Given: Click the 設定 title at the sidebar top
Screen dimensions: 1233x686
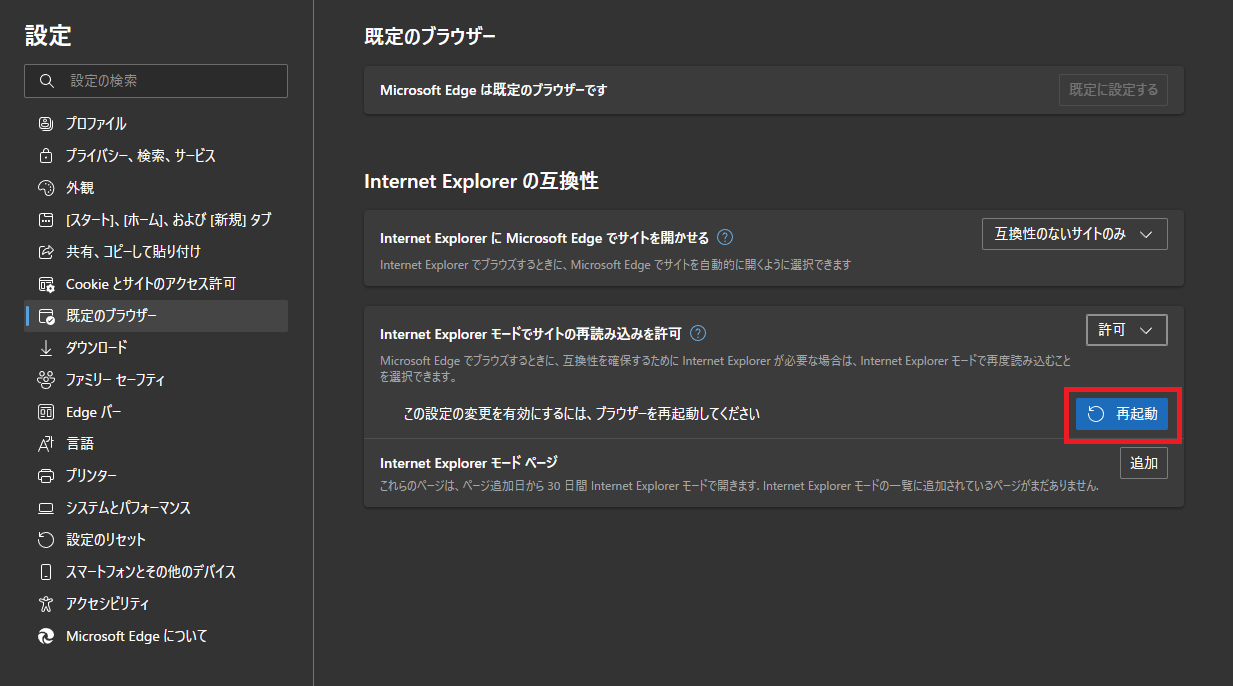Looking at the screenshot, I should (48, 36).
